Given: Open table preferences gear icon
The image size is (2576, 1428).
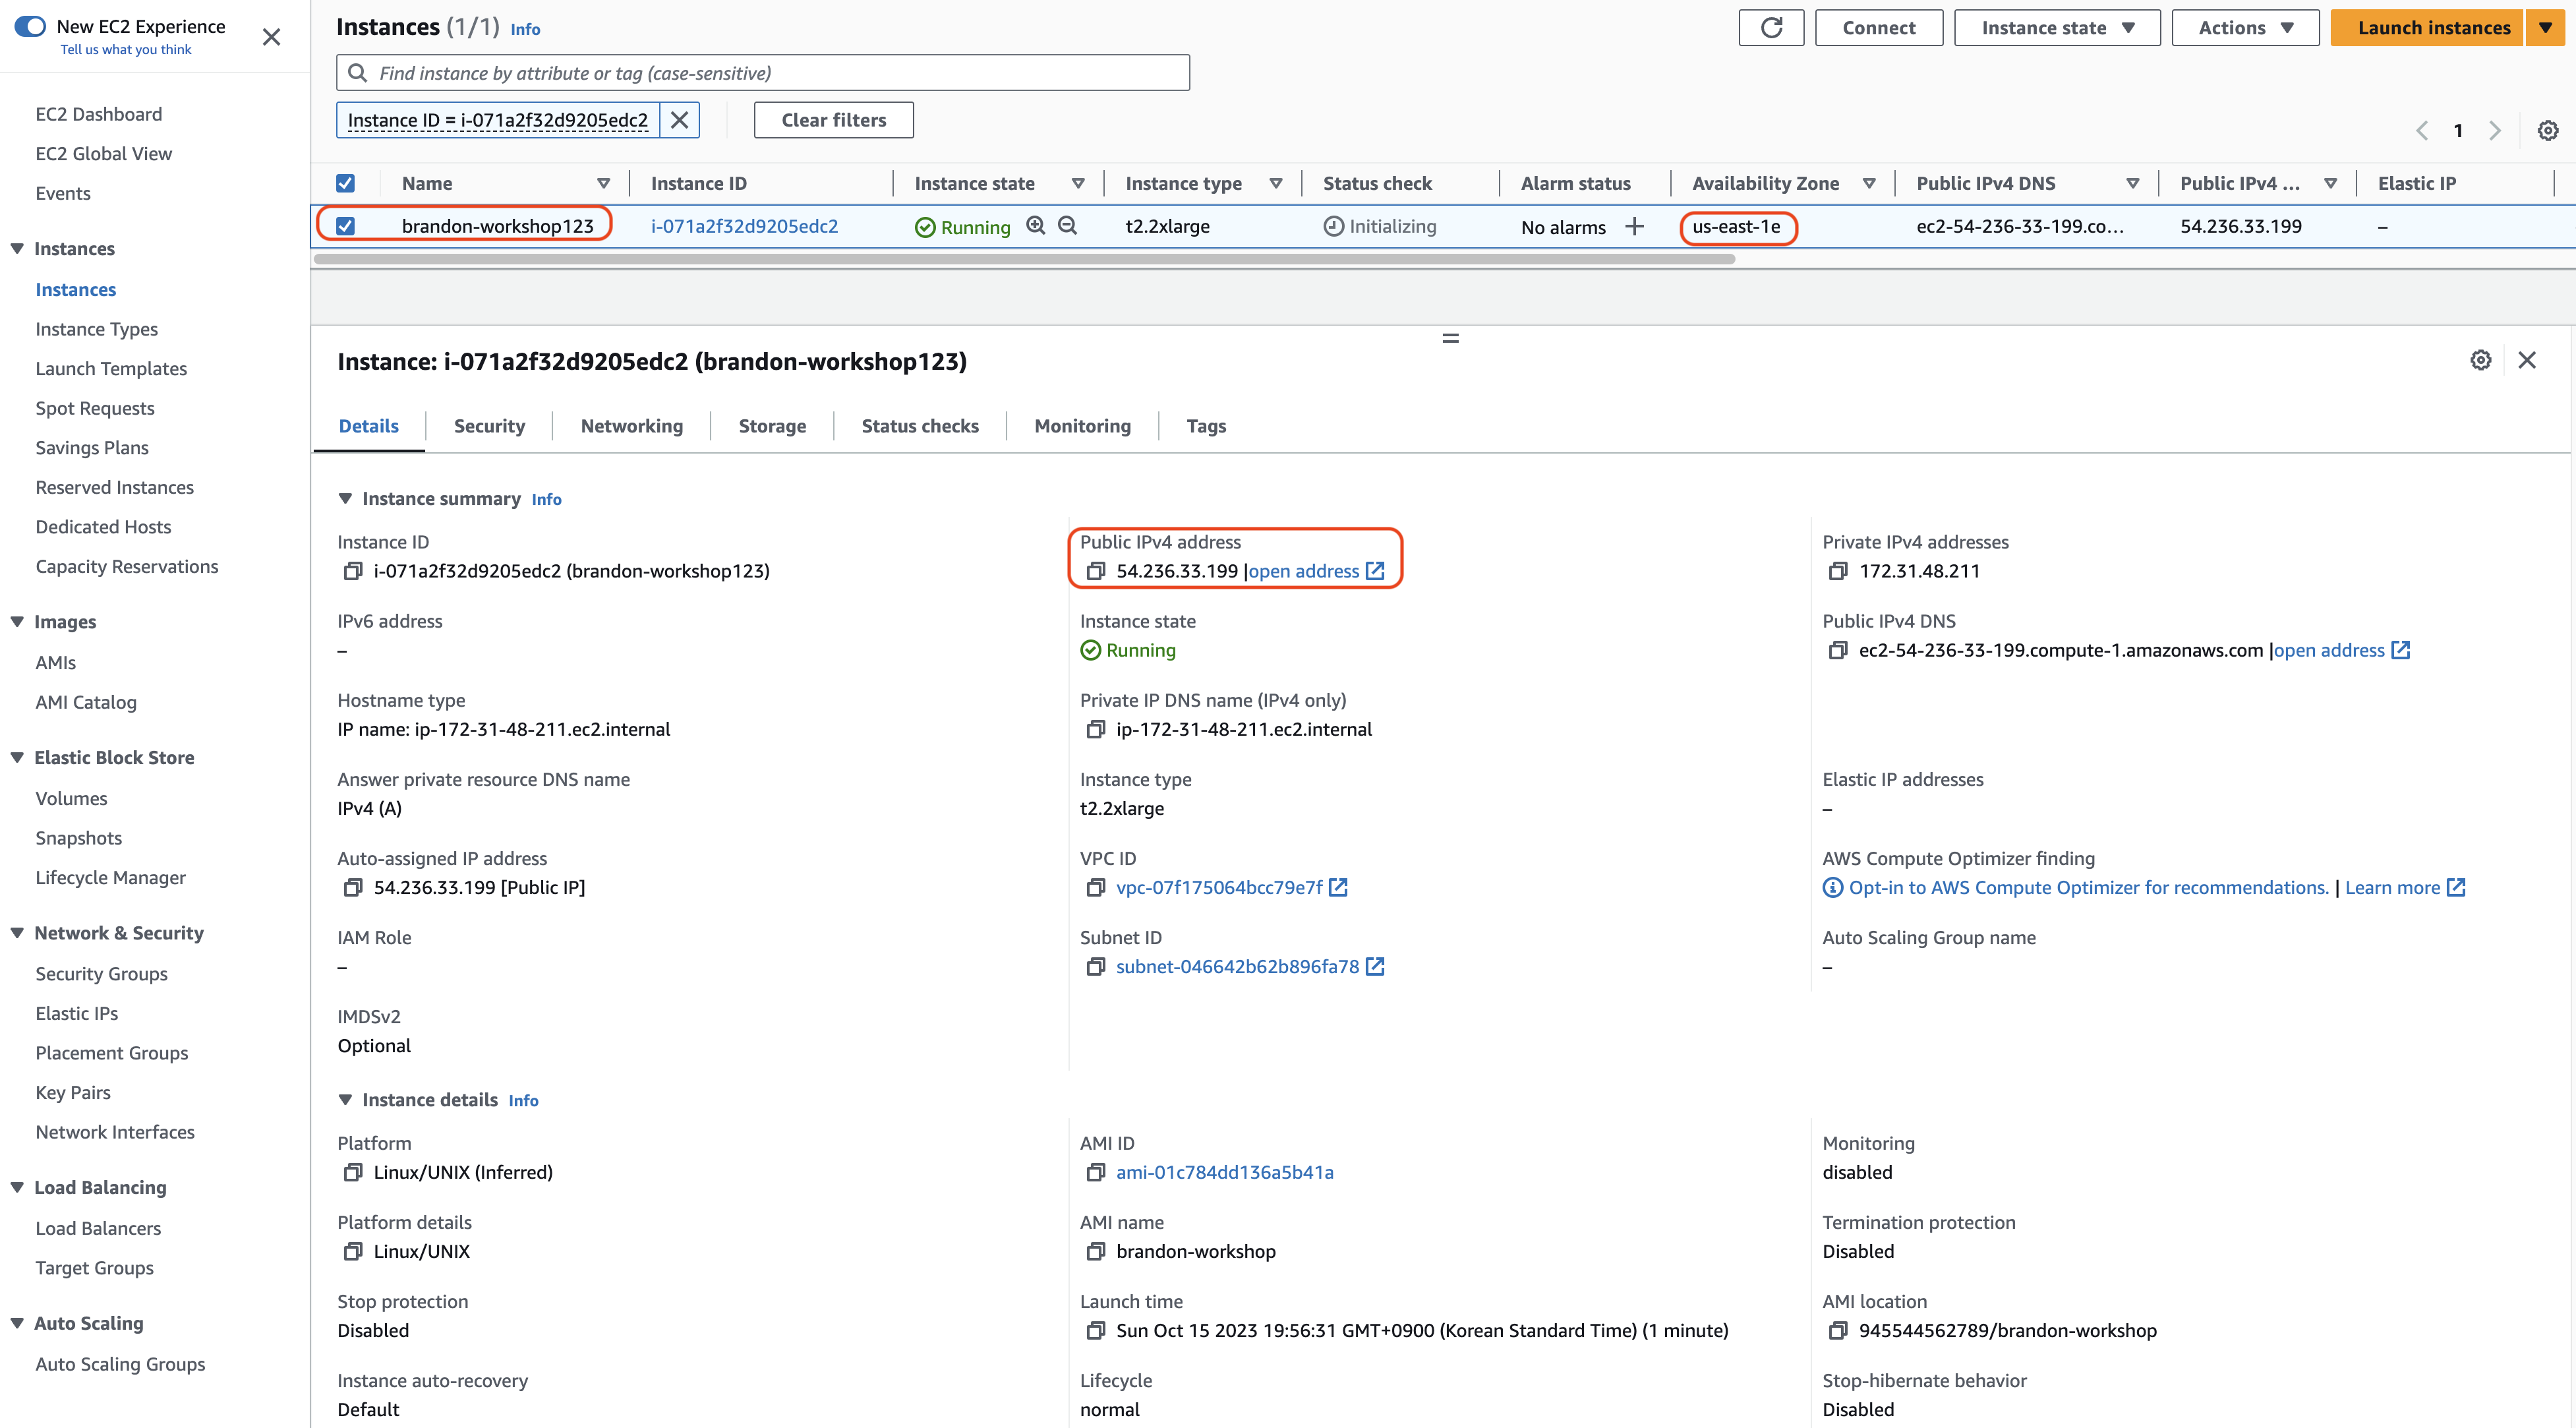Looking at the screenshot, I should click(2548, 131).
